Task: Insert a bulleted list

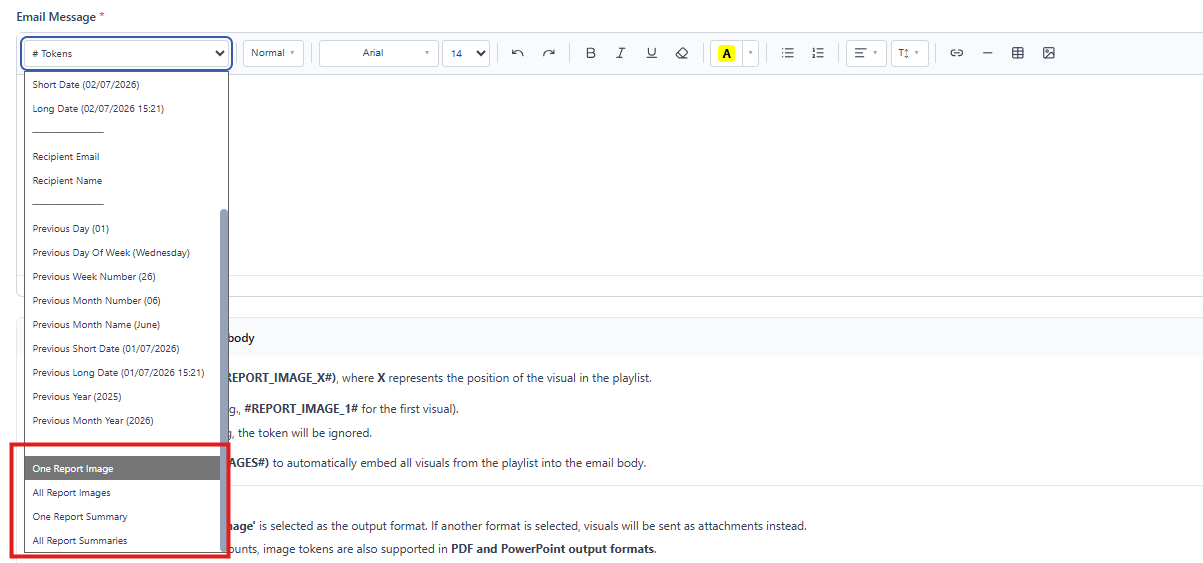Action: pos(787,53)
